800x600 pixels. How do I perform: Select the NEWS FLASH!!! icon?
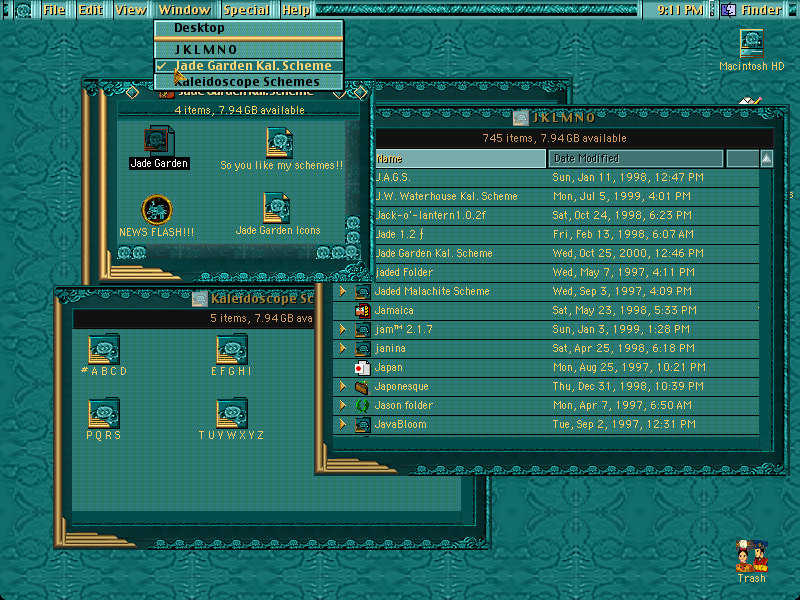point(157,210)
